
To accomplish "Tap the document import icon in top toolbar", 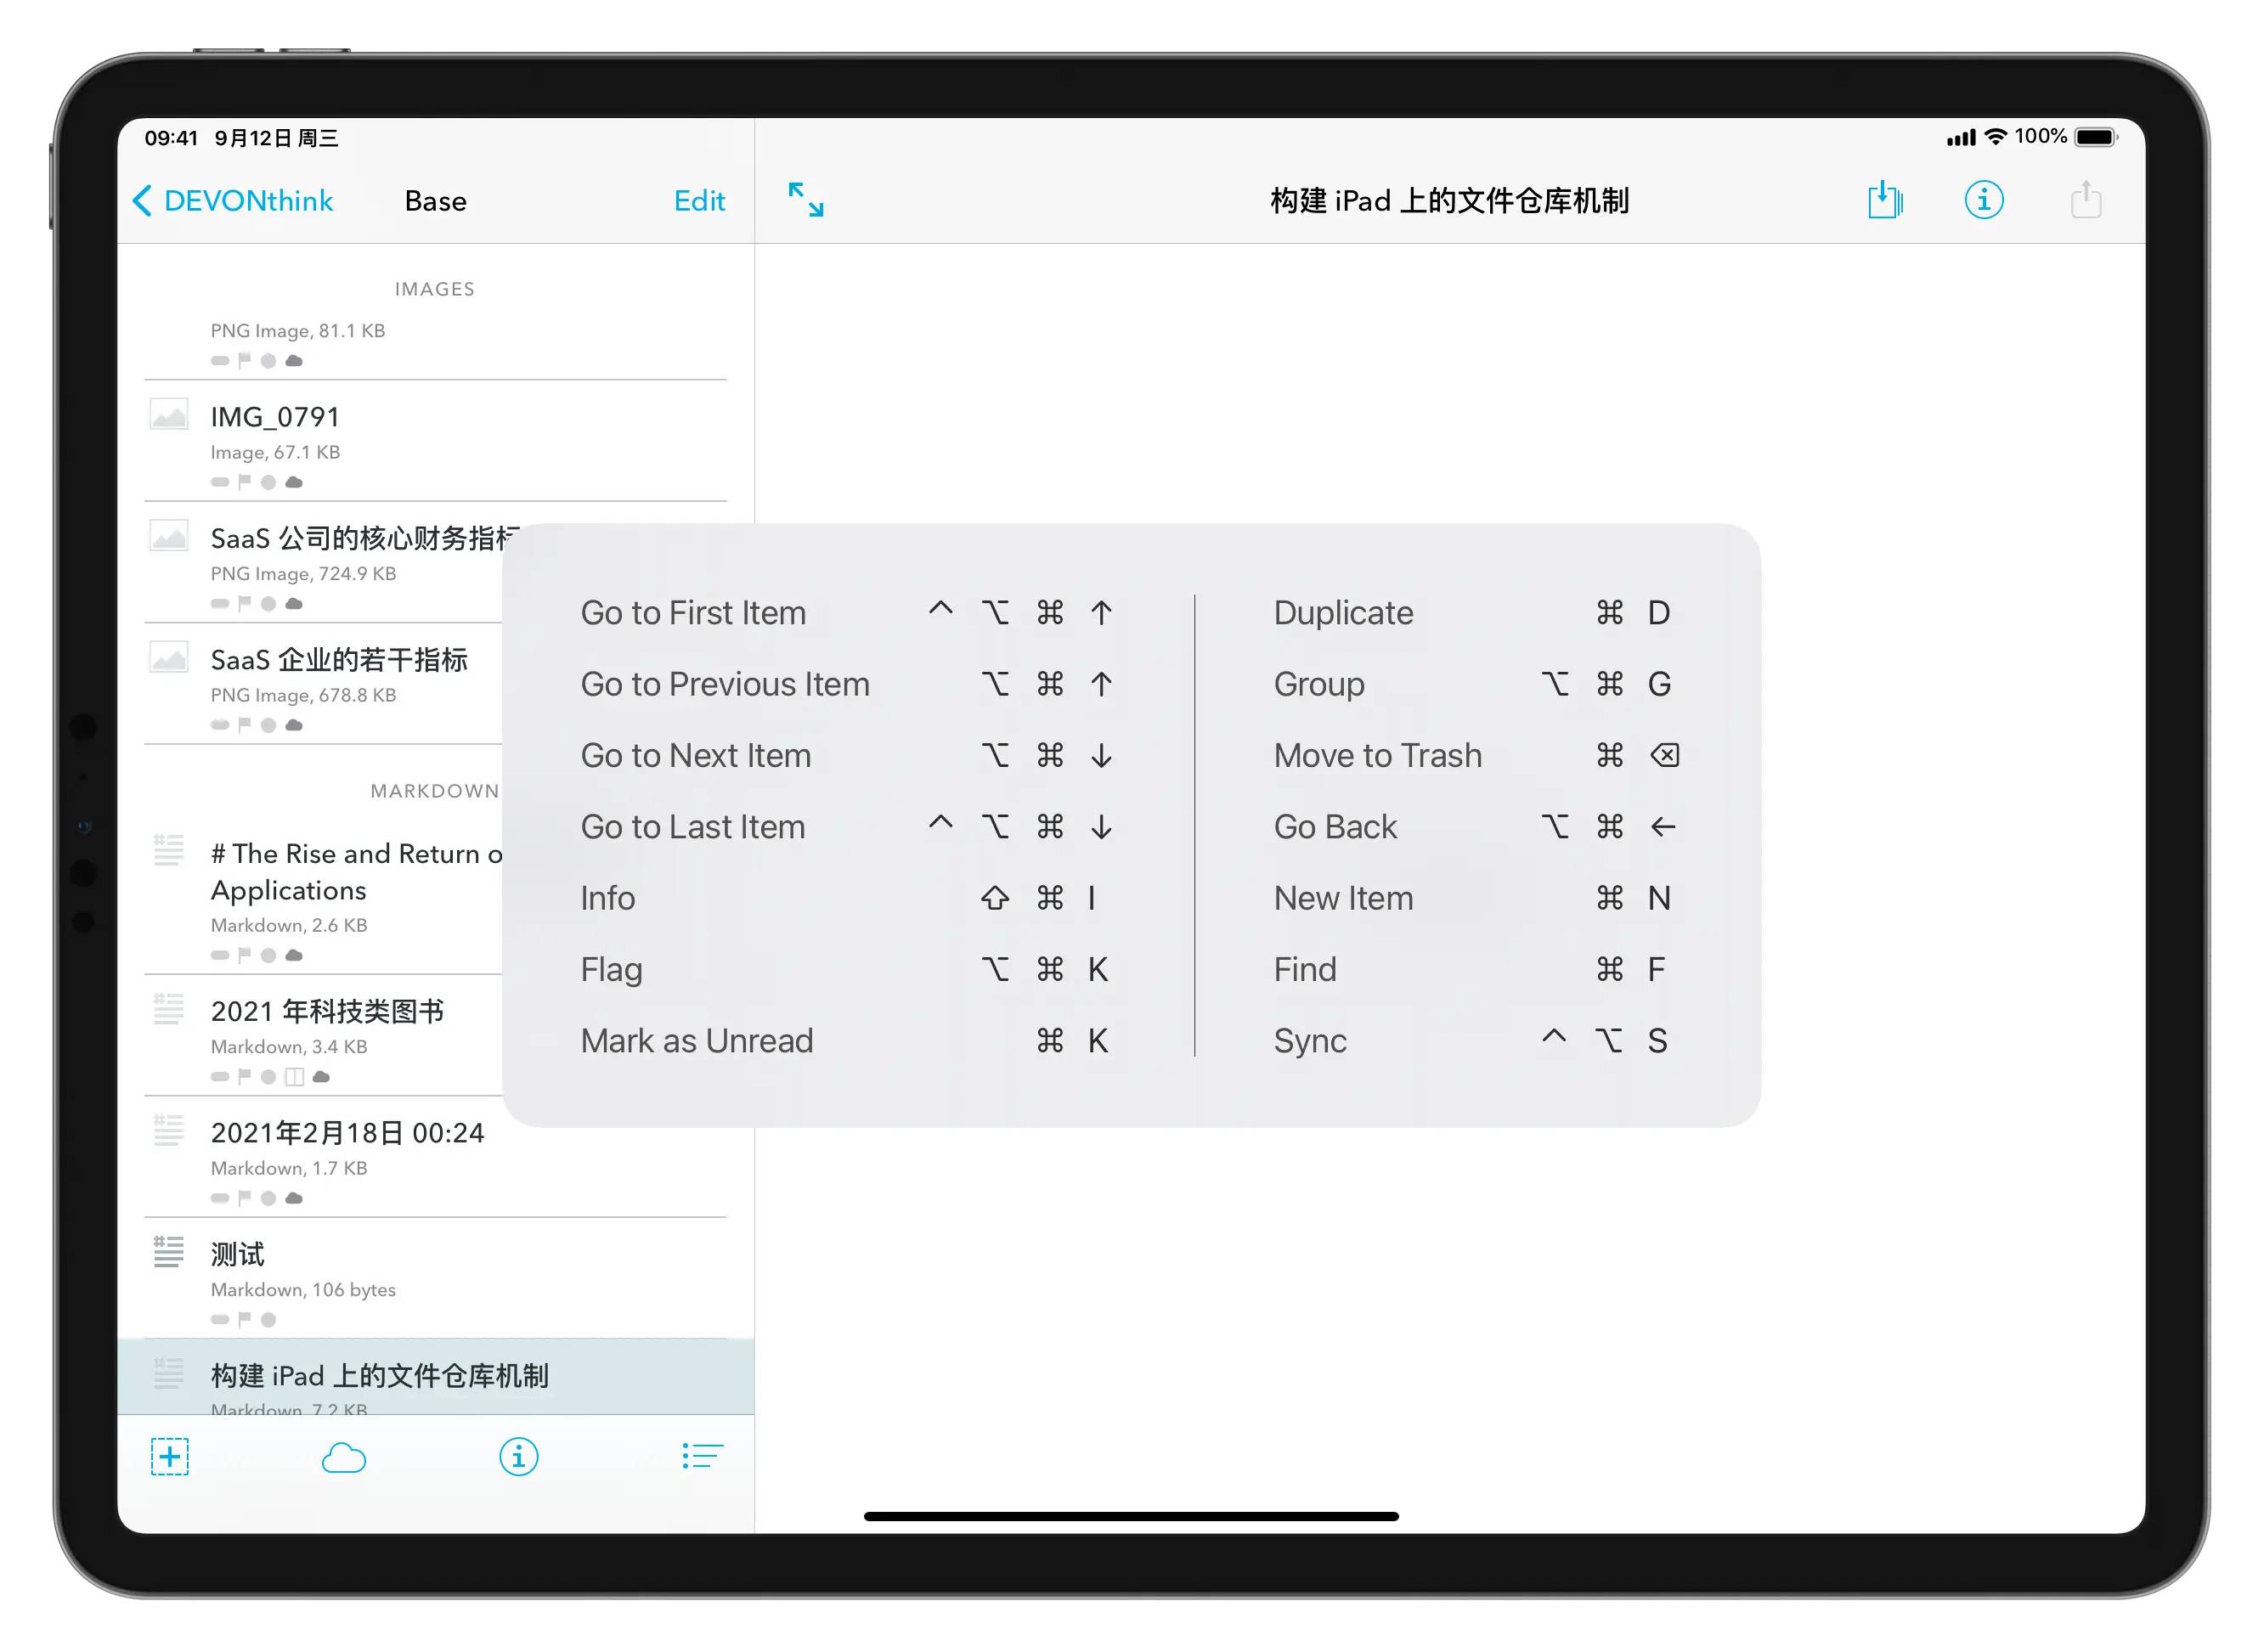I will (x=1884, y=200).
